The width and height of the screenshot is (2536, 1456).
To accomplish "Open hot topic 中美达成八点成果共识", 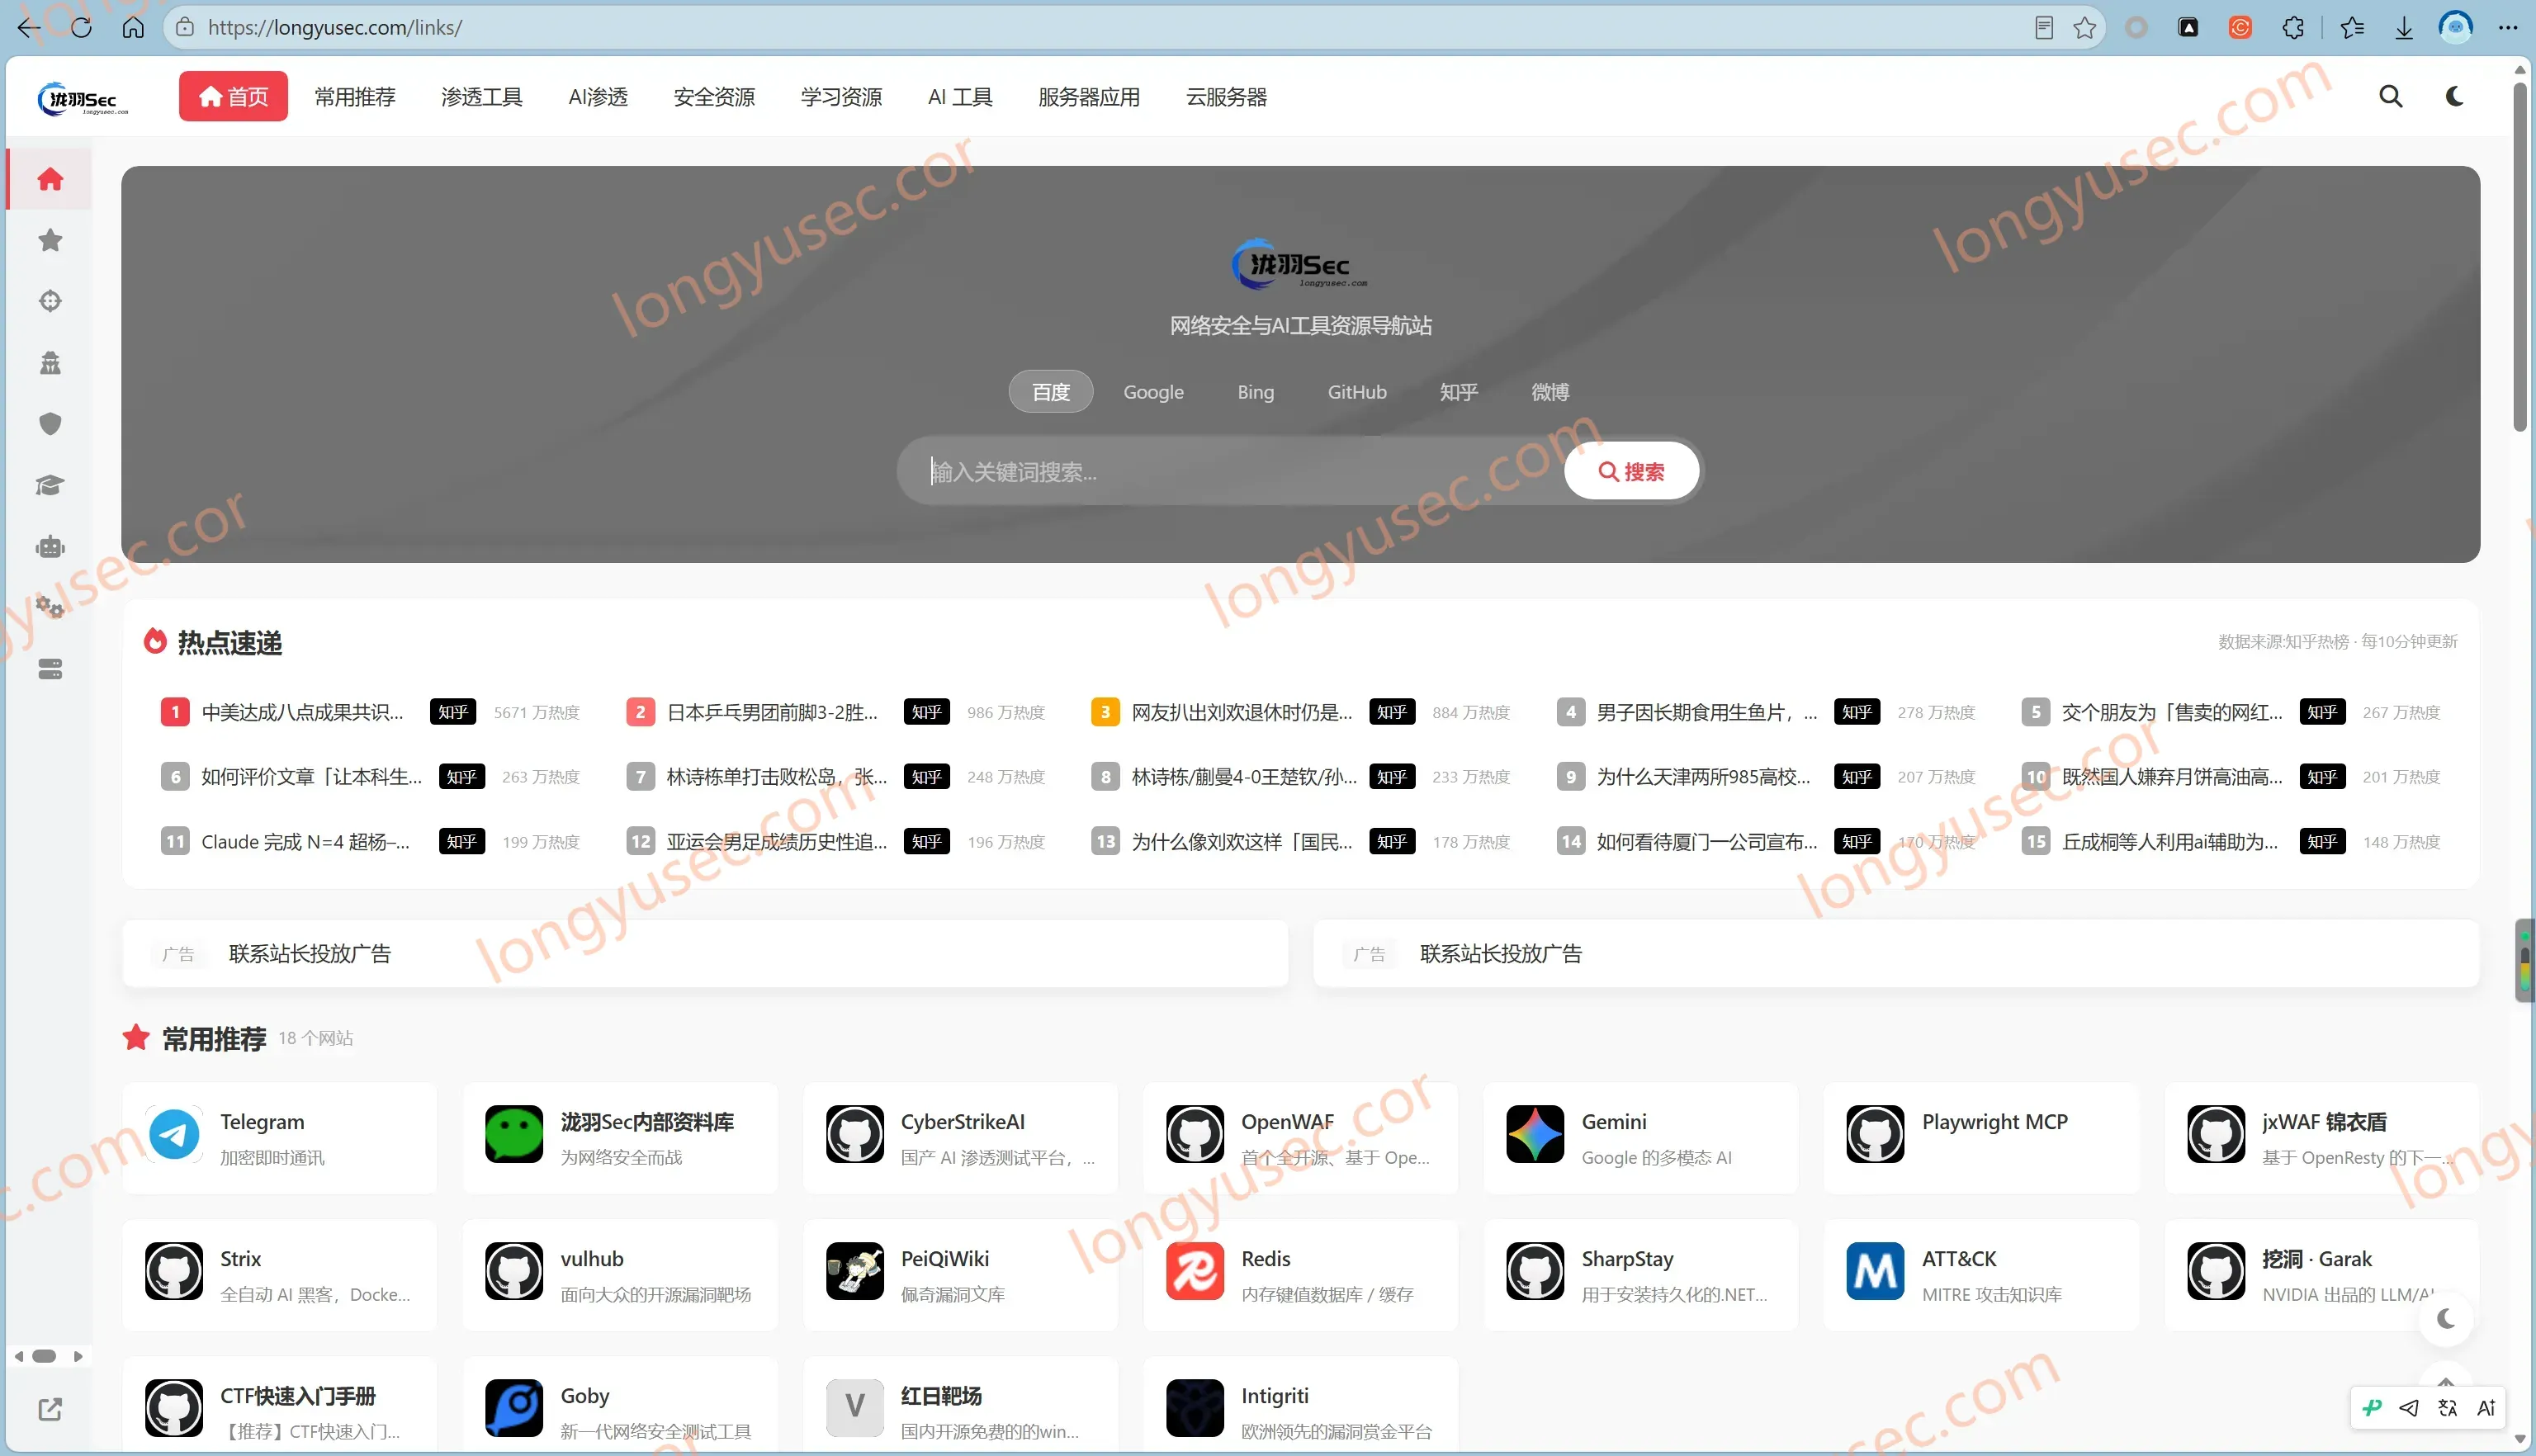I will pyautogui.click(x=302, y=712).
